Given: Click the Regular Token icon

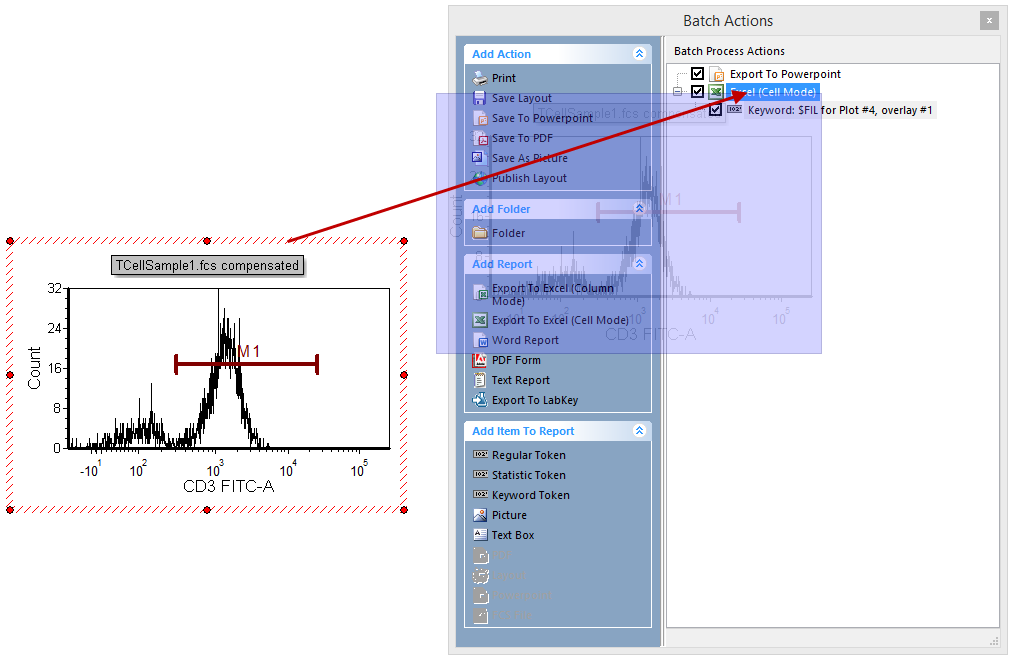Looking at the screenshot, I should pyautogui.click(x=480, y=455).
